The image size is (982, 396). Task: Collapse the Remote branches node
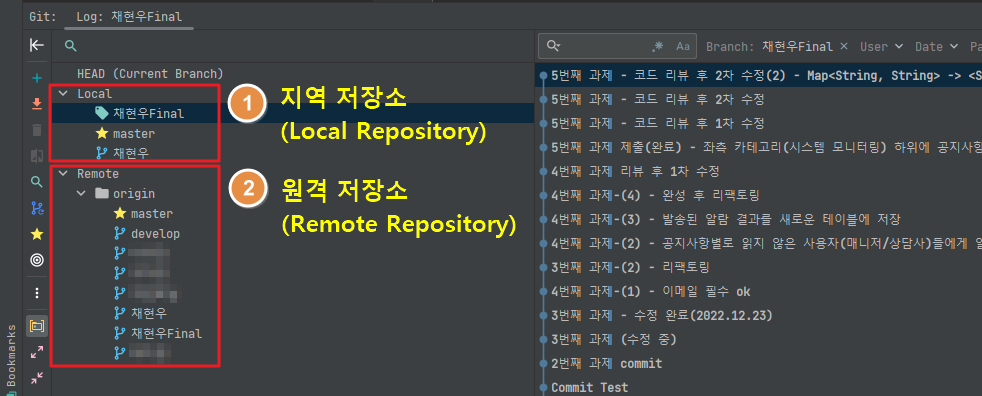coord(63,174)
